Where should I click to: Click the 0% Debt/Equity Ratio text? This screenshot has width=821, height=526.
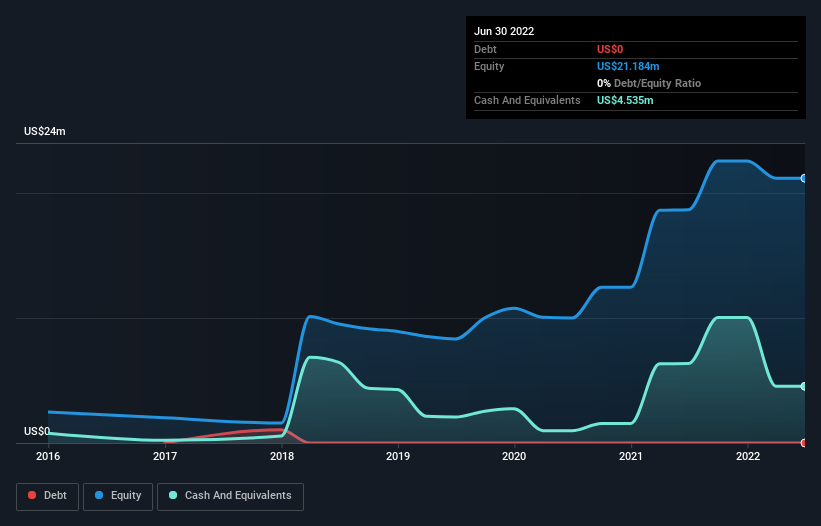(649, 83)
